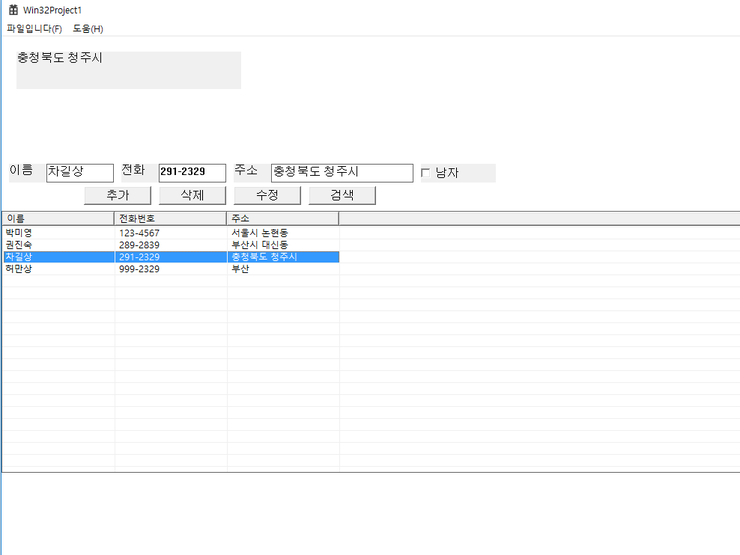The height and width of the screenshot is (555, 740).
Task: Click the gray display box showing 충청북도 청주시
Action: pyautogui.click(x=128, y=70)
